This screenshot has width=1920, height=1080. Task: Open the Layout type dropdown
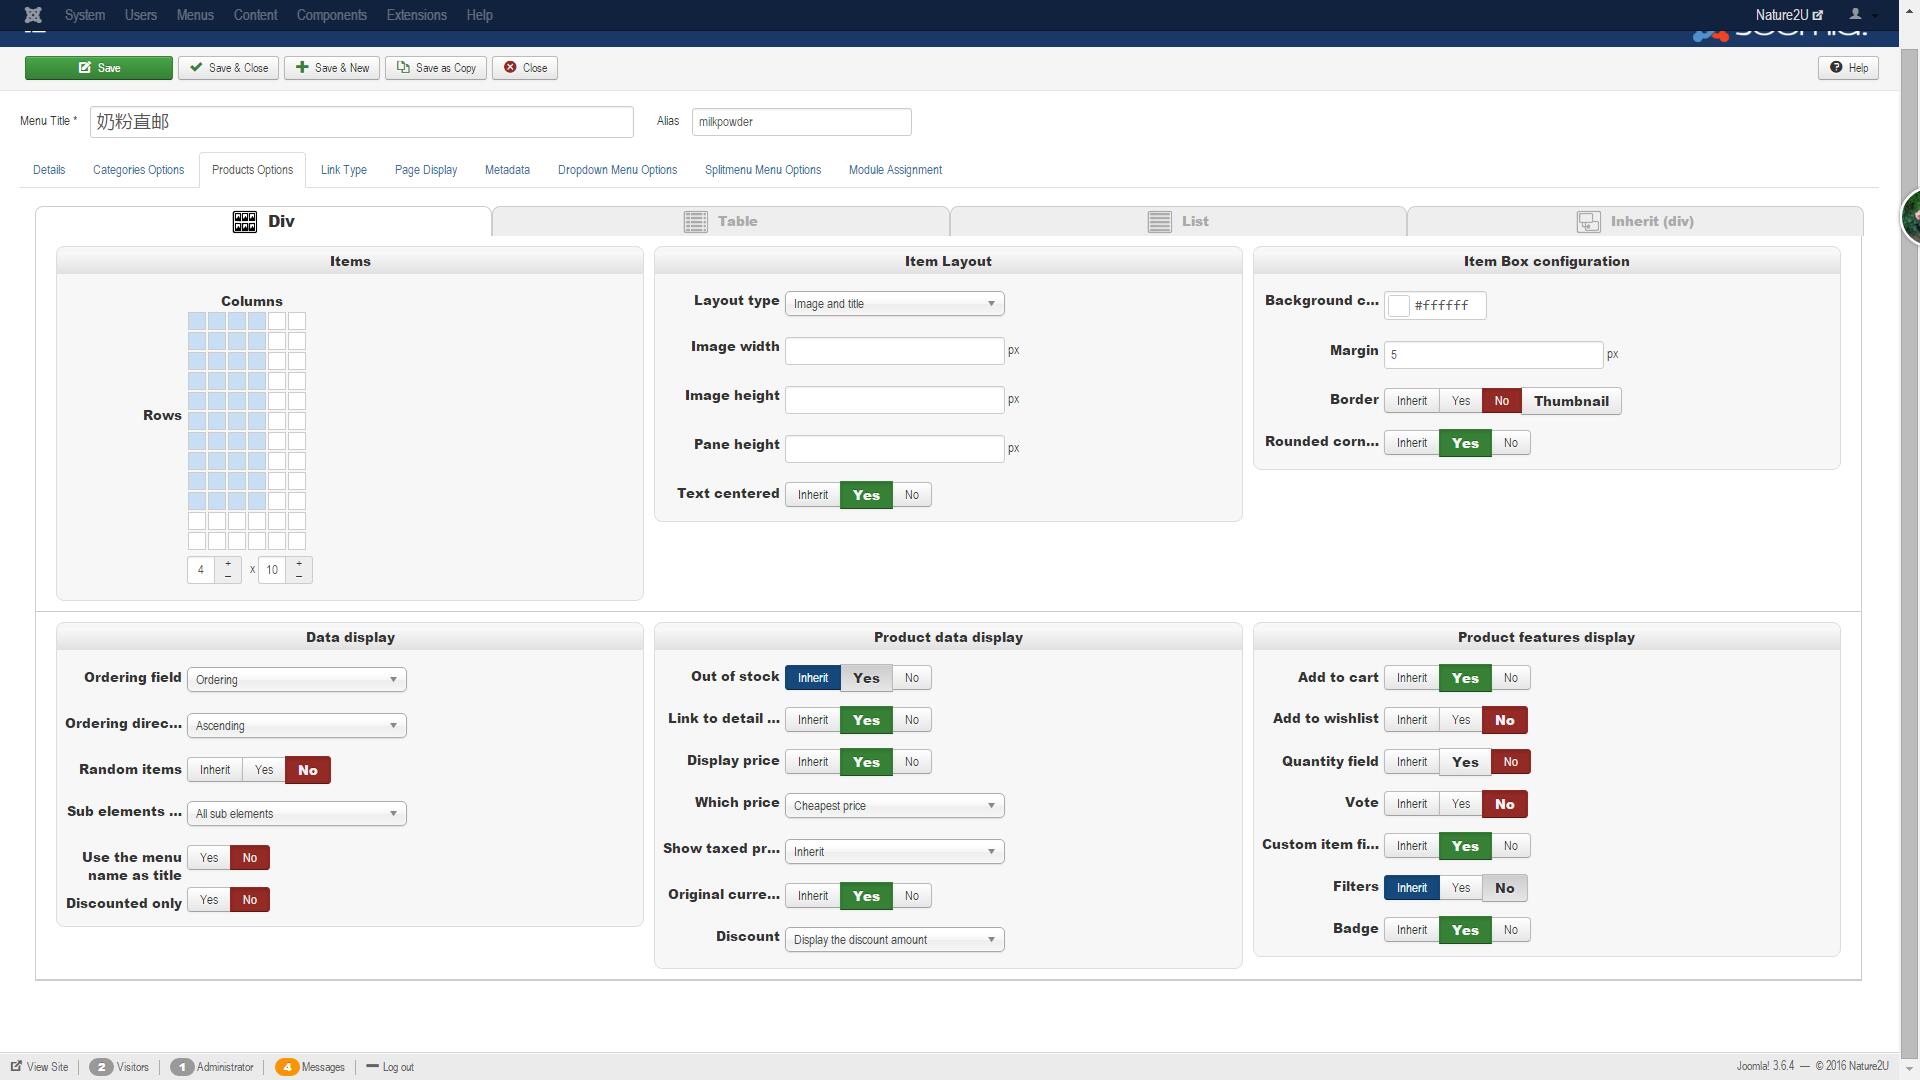pyautogui.click(x=894, y=304)
